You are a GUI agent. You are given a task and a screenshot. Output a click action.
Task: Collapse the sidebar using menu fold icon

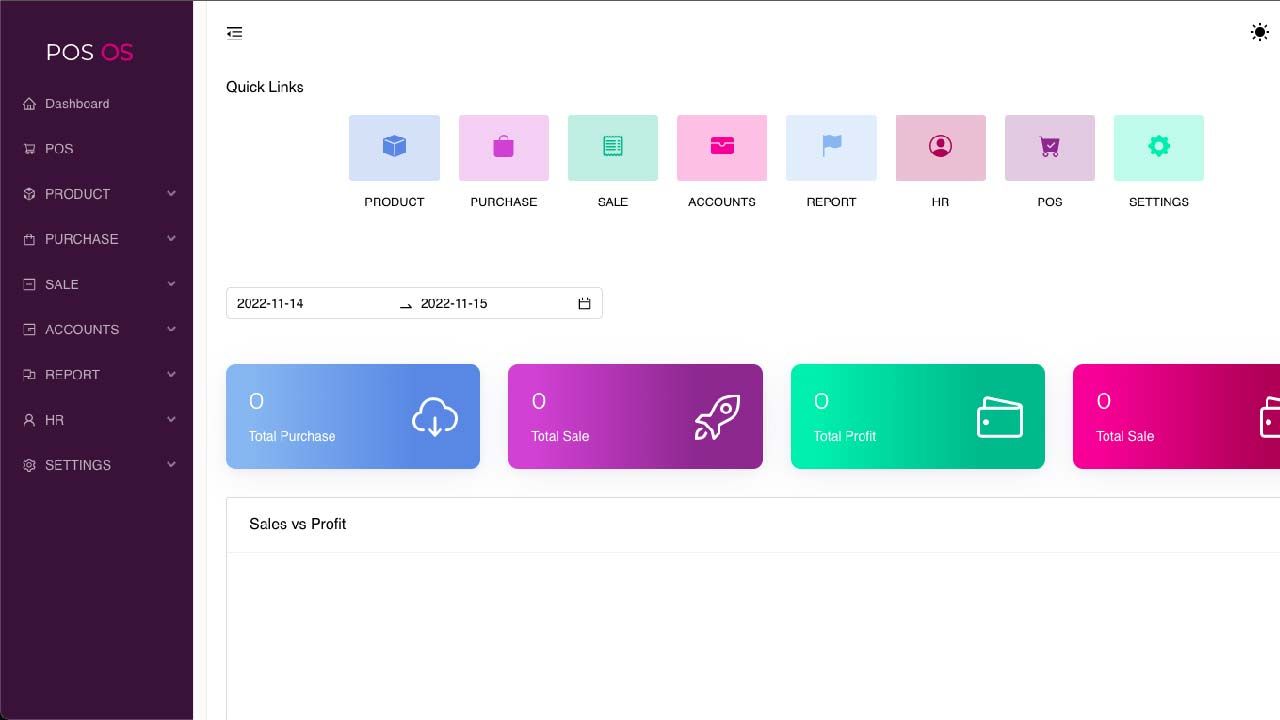pyautogui.click(x=234, y=33)
